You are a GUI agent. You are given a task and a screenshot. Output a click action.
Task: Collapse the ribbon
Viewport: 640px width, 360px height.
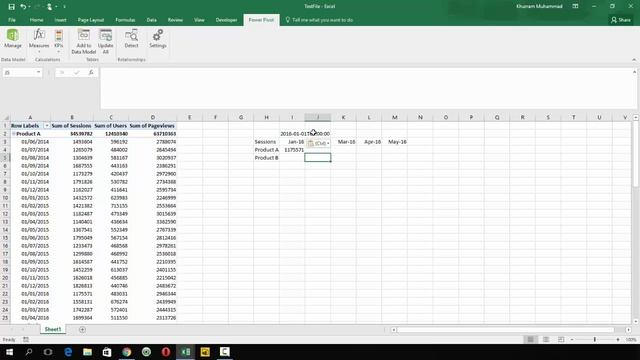(x=634, y=60)
